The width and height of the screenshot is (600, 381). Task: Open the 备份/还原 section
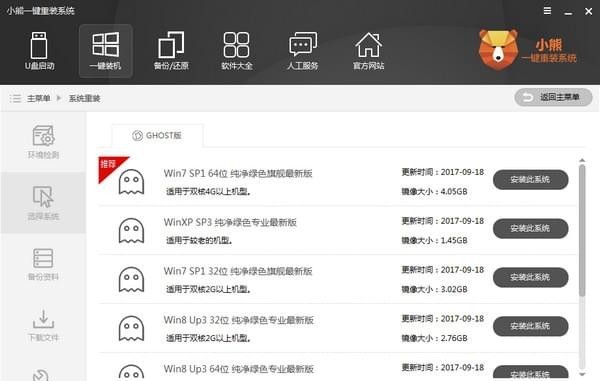[171, 51]
